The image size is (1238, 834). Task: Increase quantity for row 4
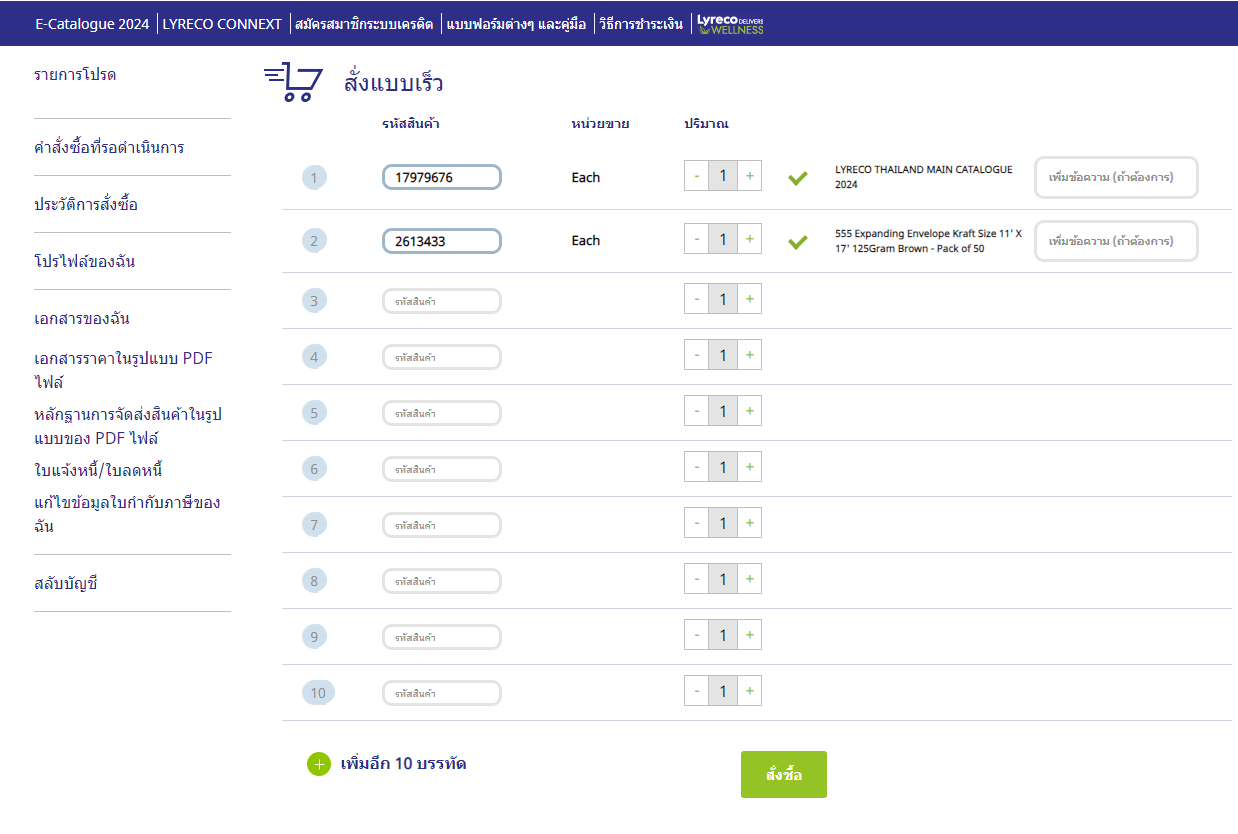(x=750, y=354)
